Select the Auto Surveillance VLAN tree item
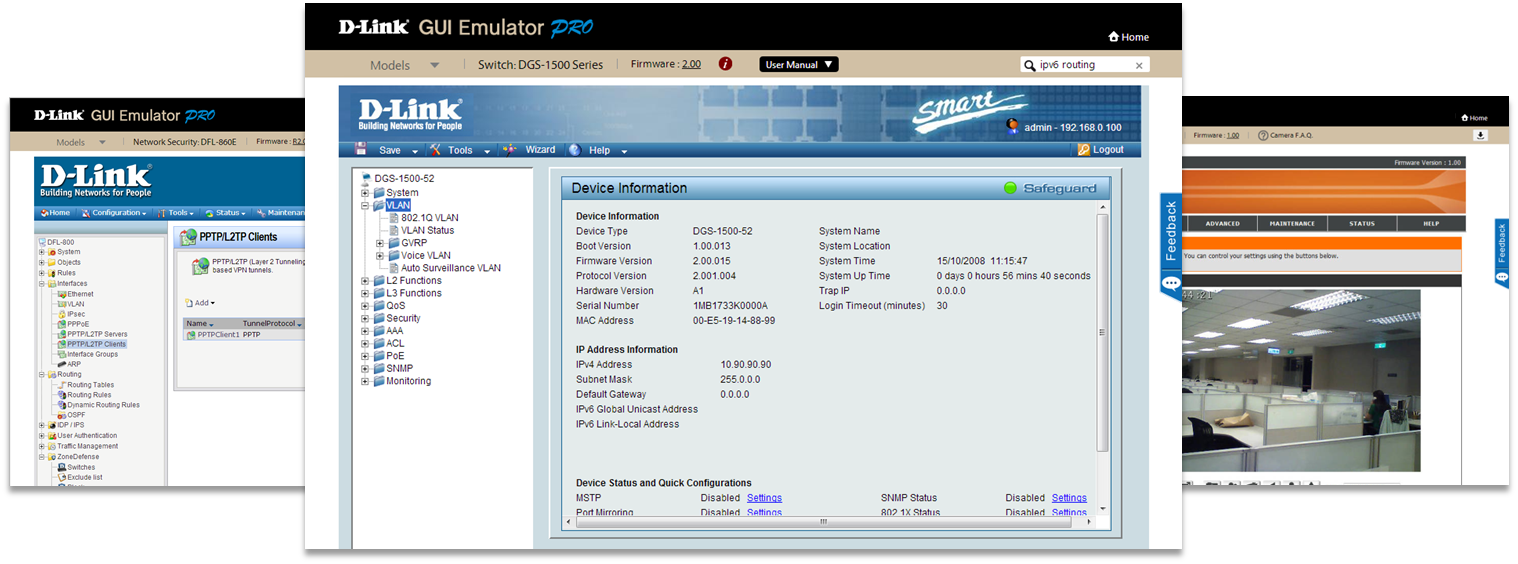 pyautogui.click(x=451, y=268)
